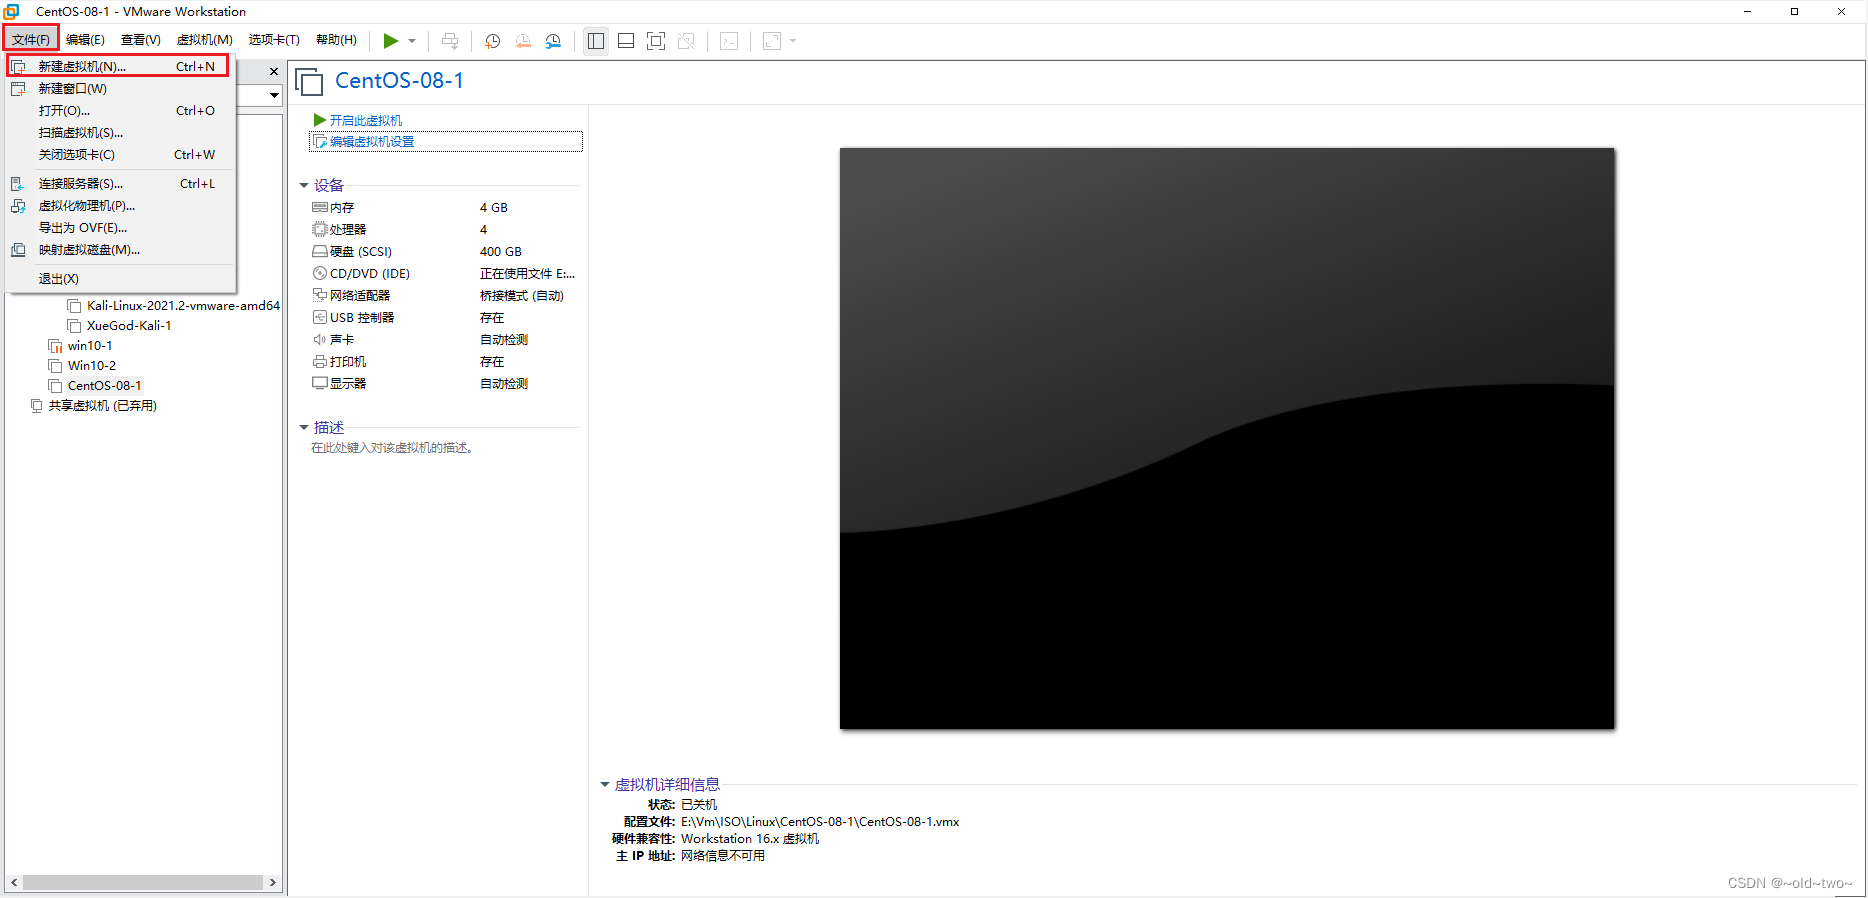Choose 打开(O)... in the File menu
The image size is (1868, 898).
pyautogui.click(x=120, y=110)
